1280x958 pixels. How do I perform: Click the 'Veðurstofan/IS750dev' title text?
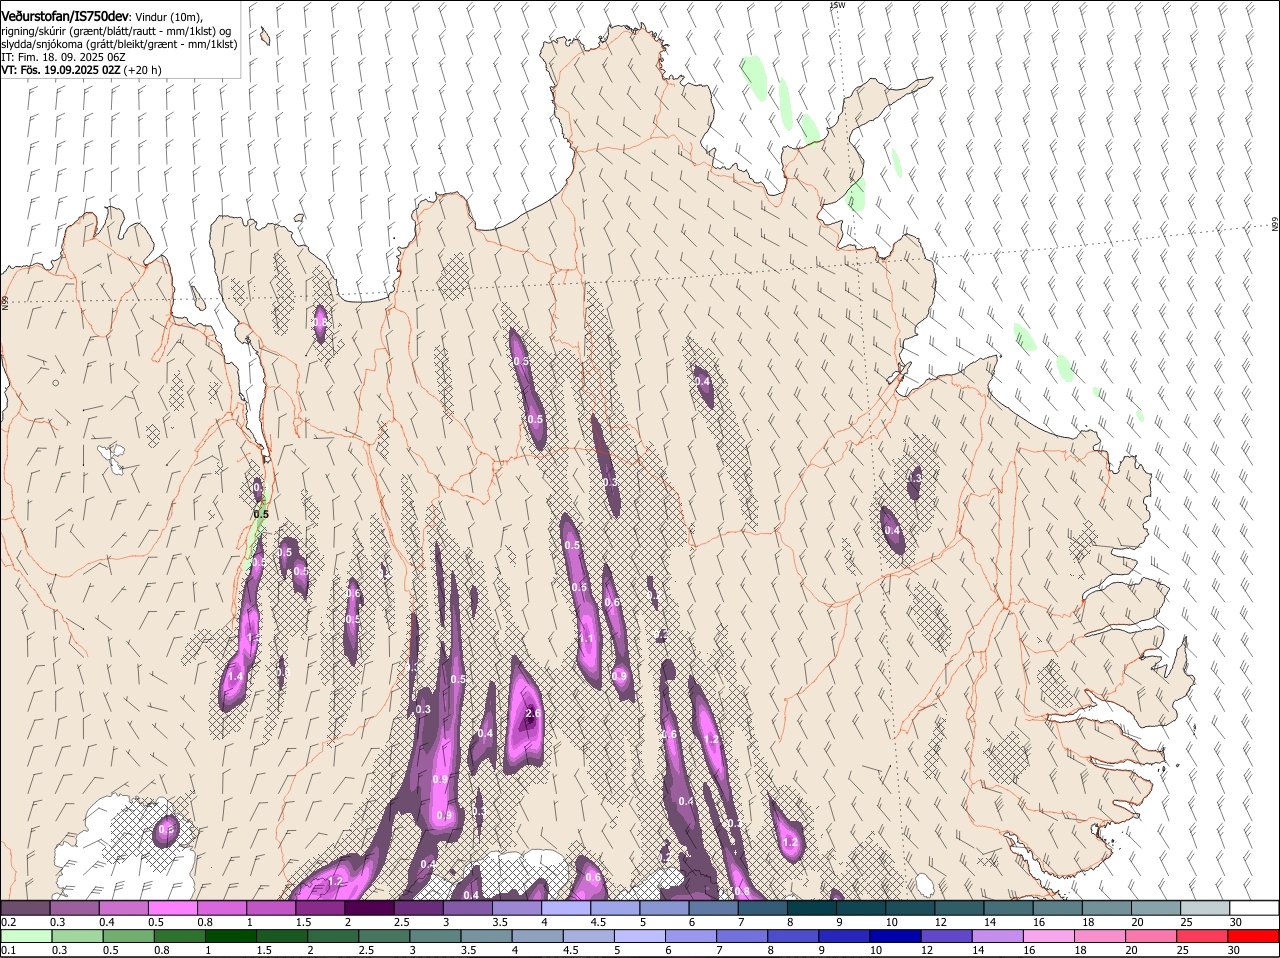pyautogui.click(x=65, y=17)
